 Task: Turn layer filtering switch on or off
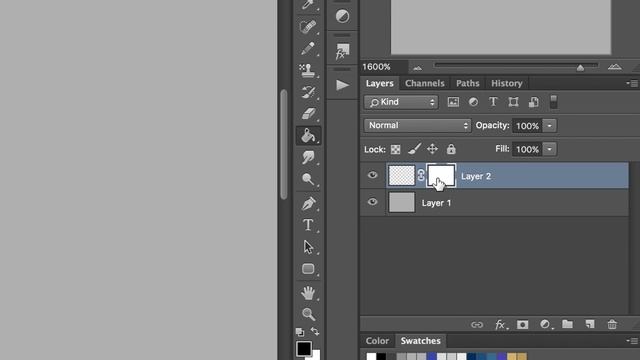point(553,102)
